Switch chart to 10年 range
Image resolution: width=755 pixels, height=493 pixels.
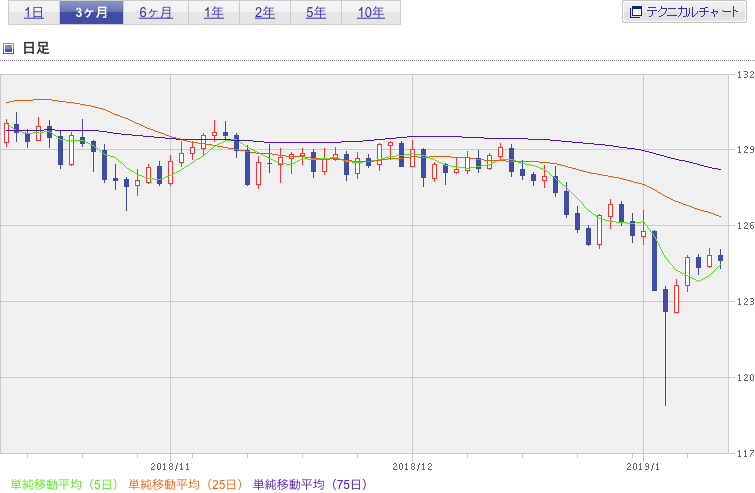(371, 13)
